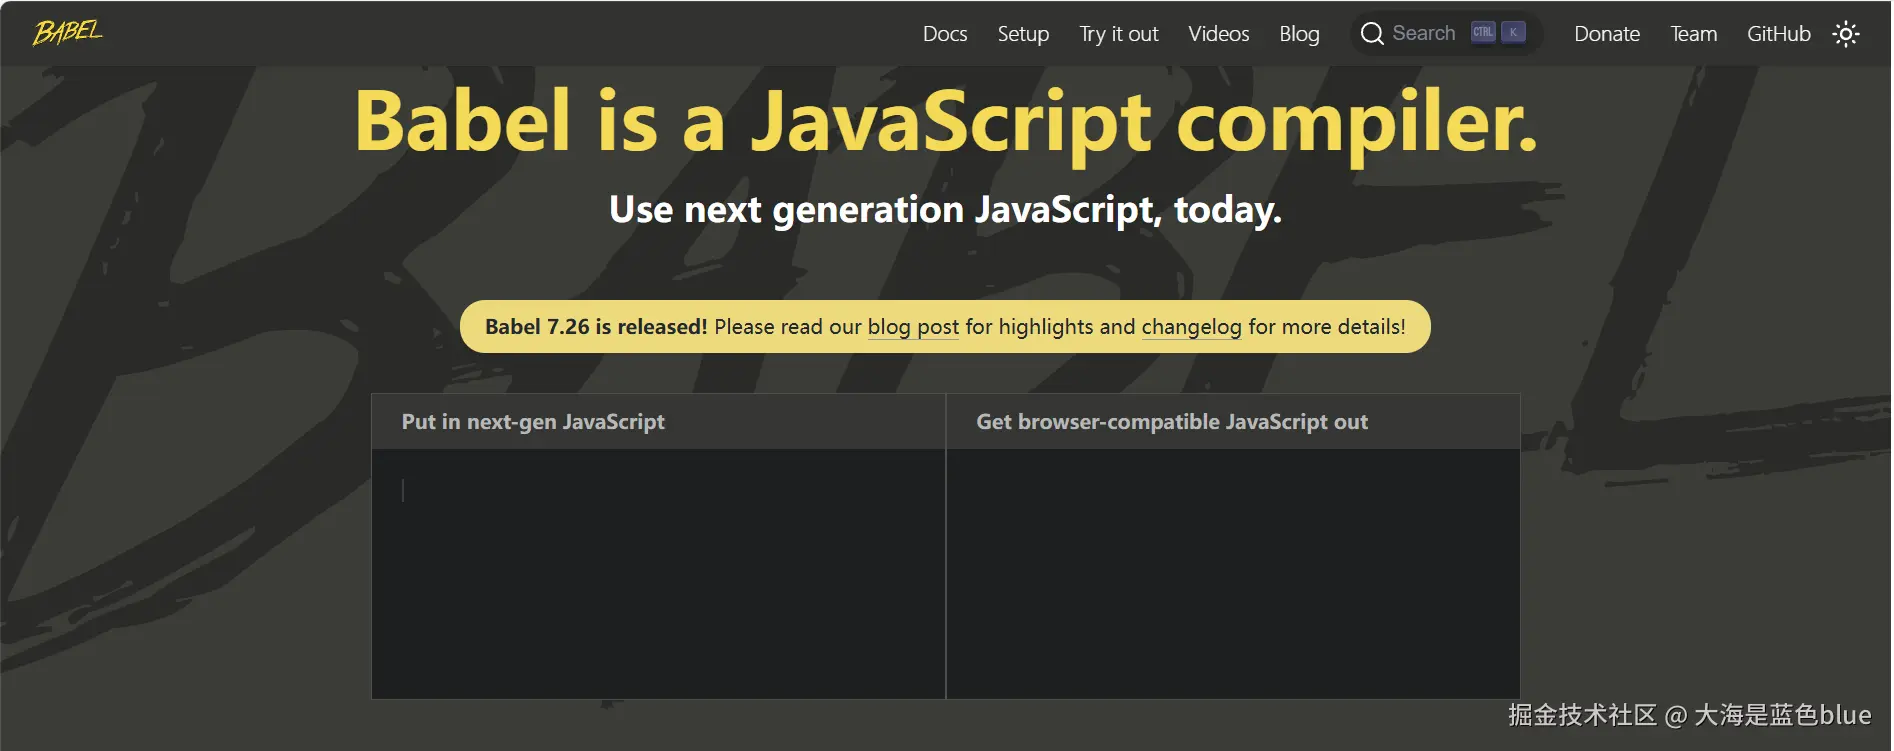Click 'Put in next-gen JavaScript' header

(x=533, y=422)
